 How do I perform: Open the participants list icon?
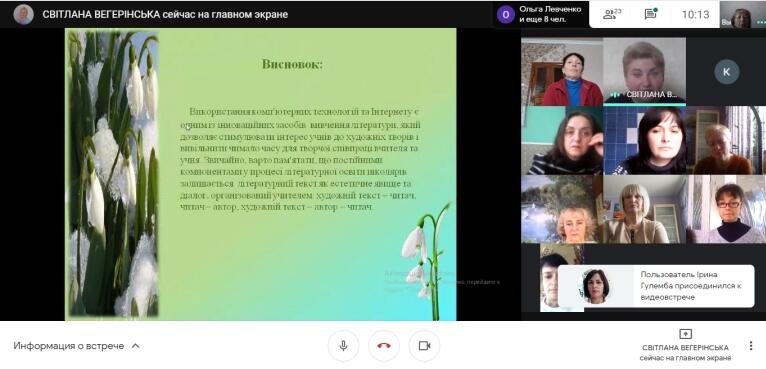(x=612, y=14)
